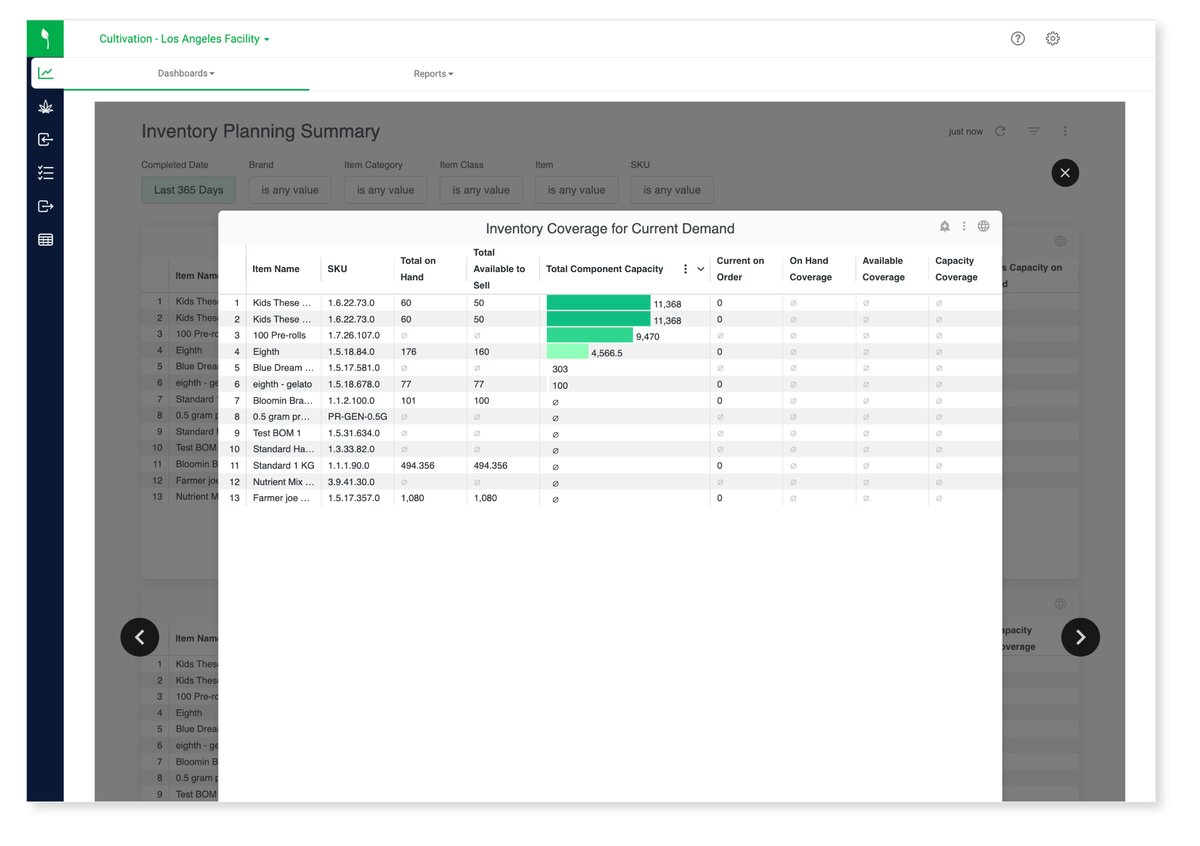Viewport: 1200px width, 846px height.
Task: Open the dashboard filters icon
Action: pos(1032,130)
